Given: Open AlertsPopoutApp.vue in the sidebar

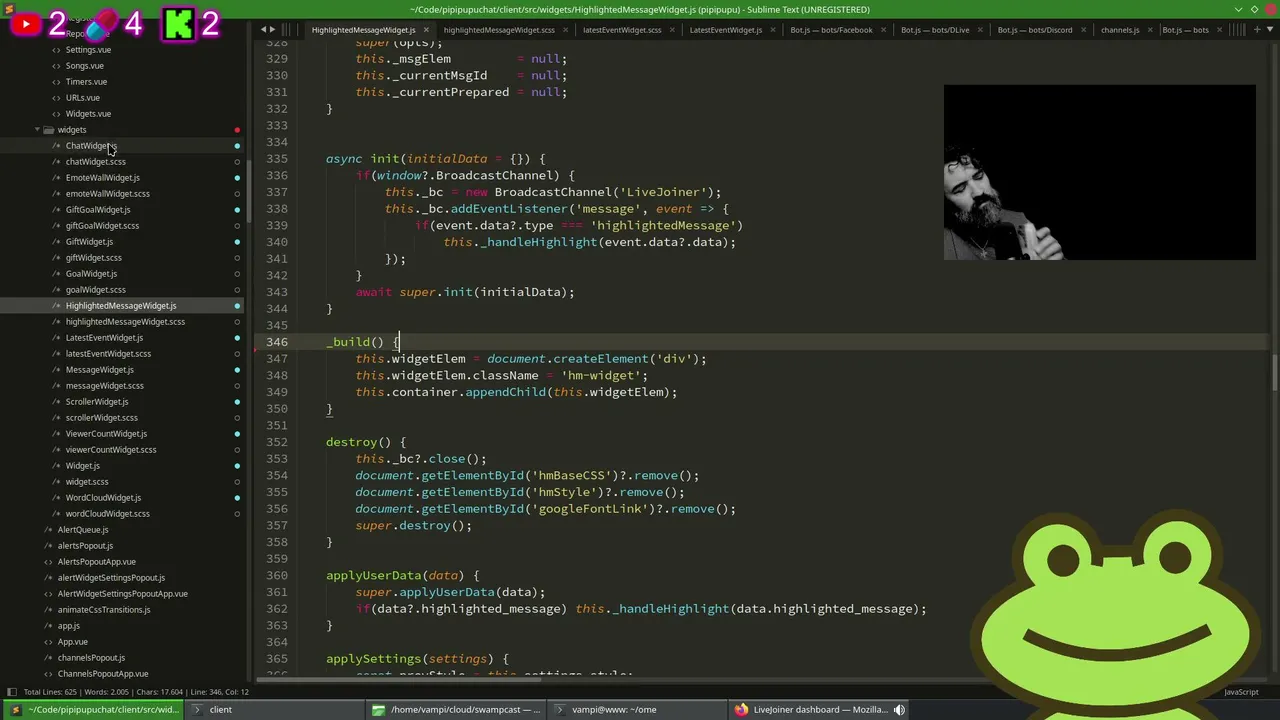Looking at the screenshot, I should pyautogui.click(x=96, y=562).
